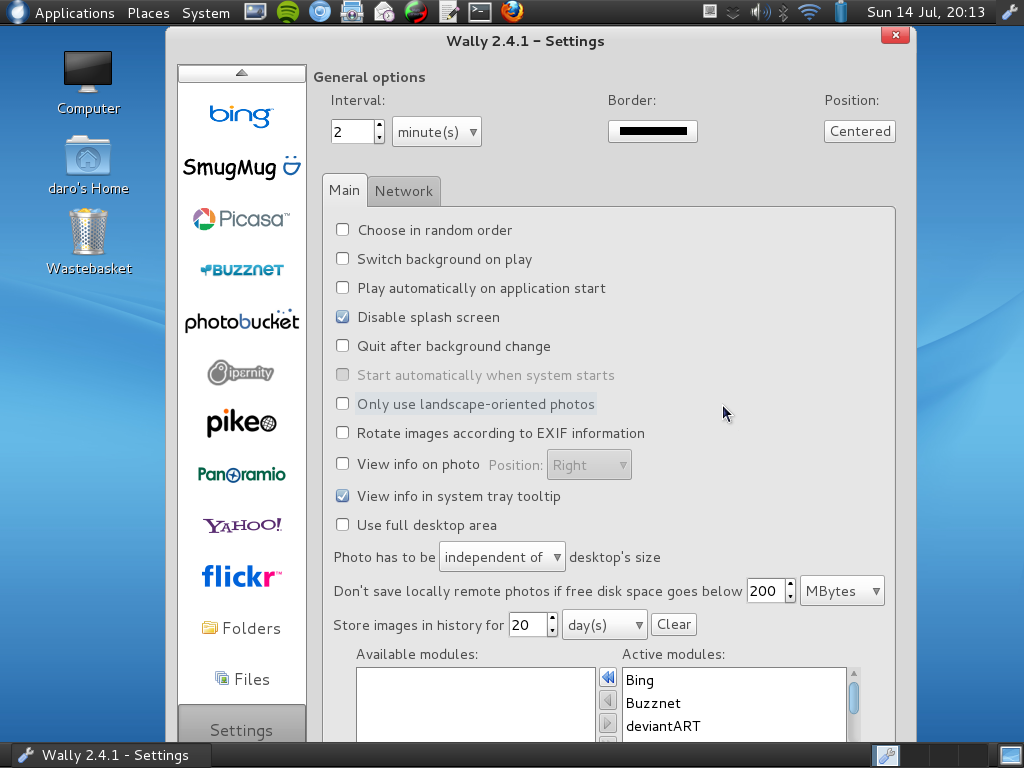Viewport: 1024px width, 768px height.
Task: Check Quit after background change
Action: pos(342,345)
